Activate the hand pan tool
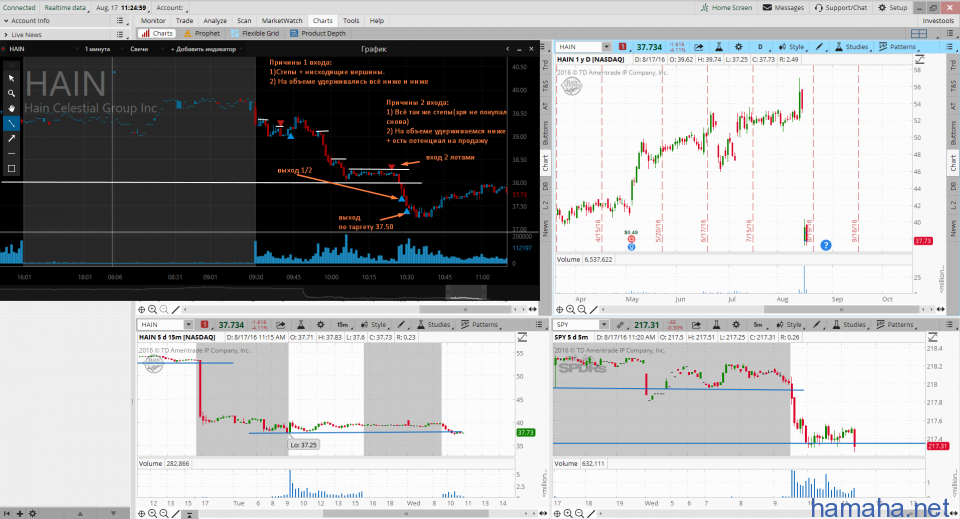 tap(11, 108)
